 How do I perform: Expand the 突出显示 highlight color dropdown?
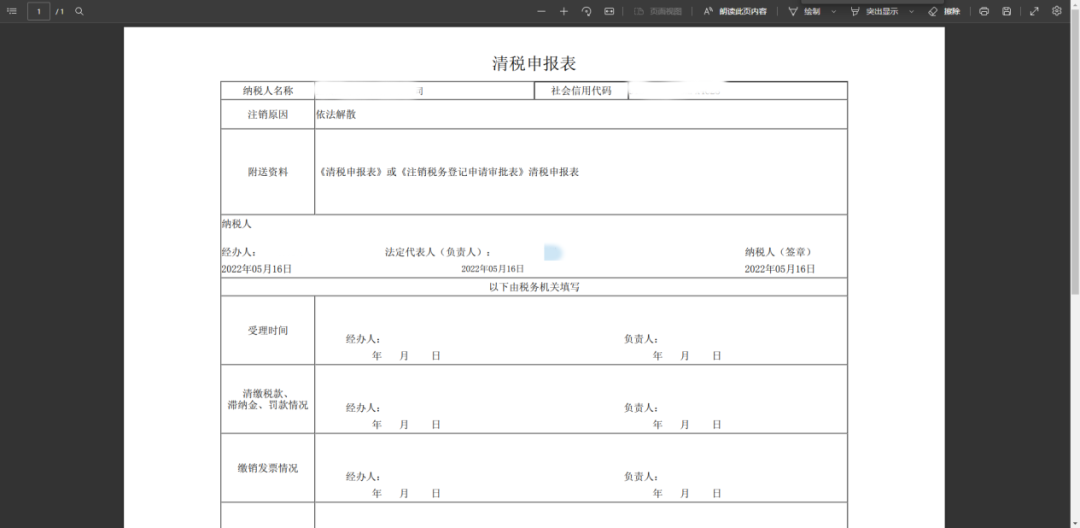(911, 11)
